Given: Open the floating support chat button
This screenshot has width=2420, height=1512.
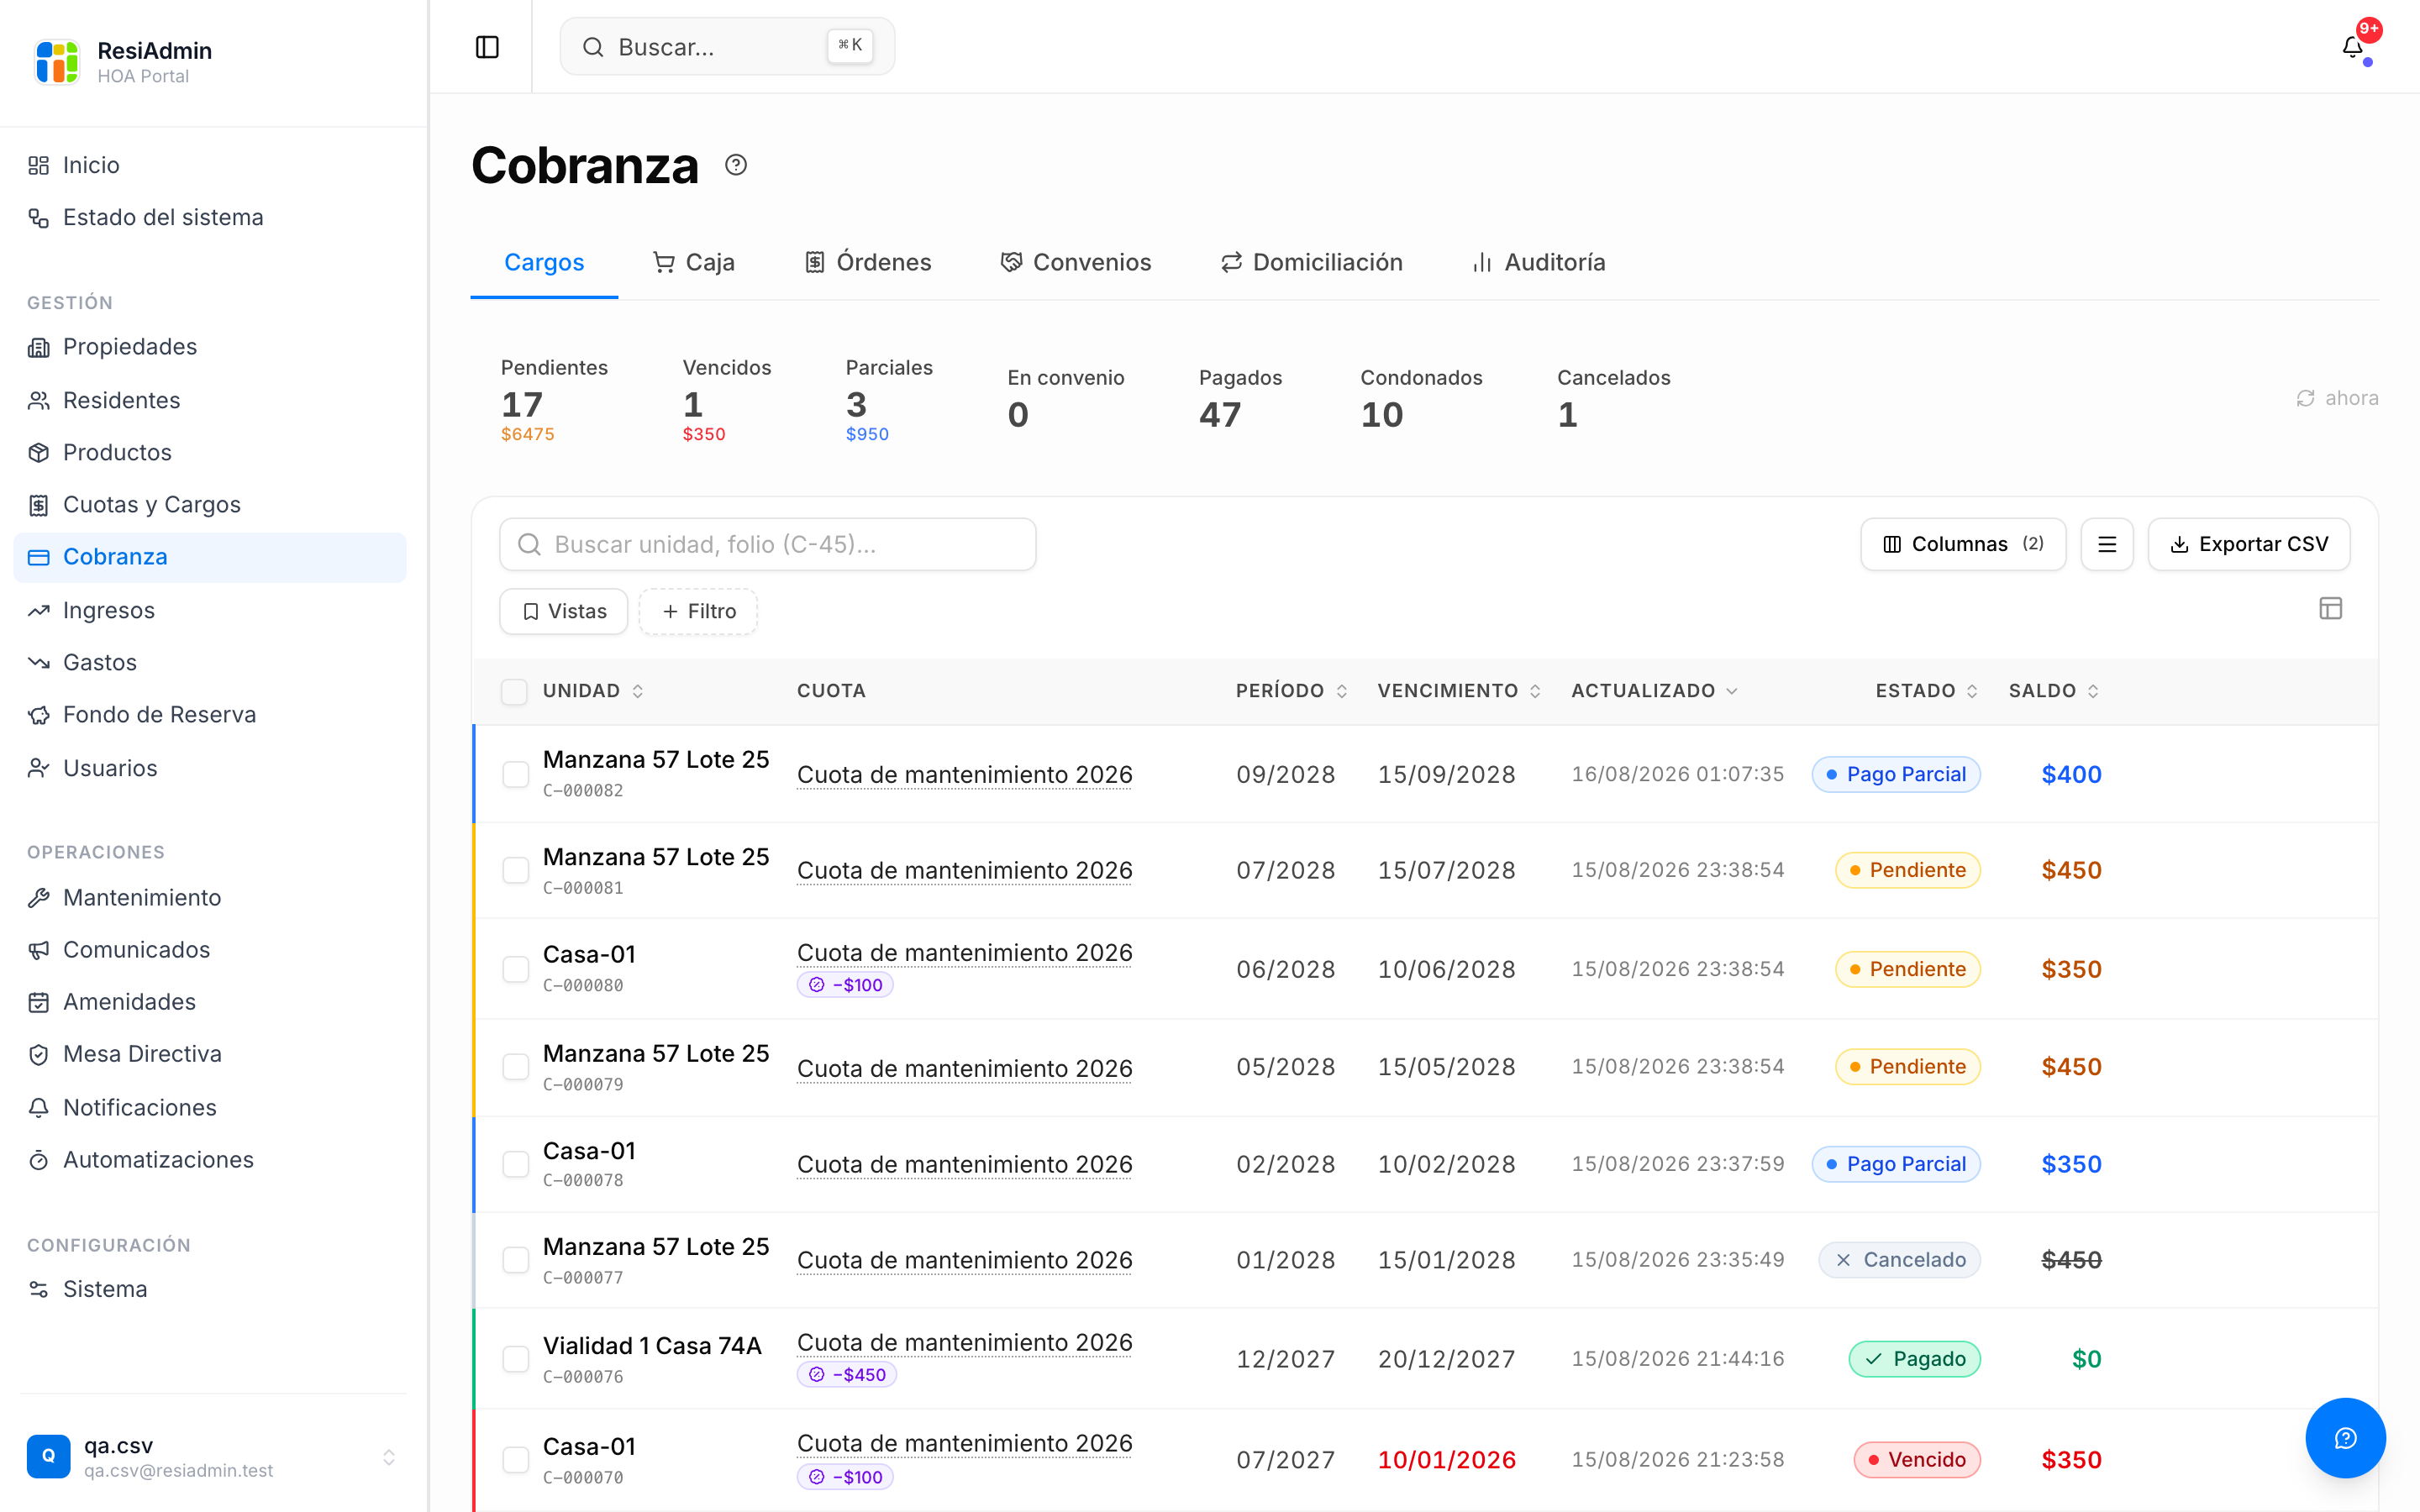Looking at the screenshot, I should [x=2345, y=1438].
